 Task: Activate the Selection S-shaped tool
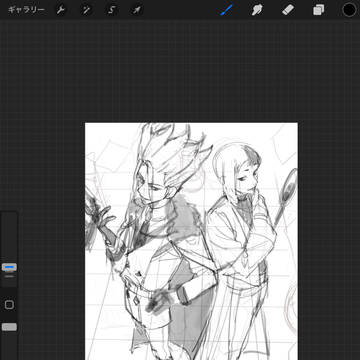tap(111, 10)
